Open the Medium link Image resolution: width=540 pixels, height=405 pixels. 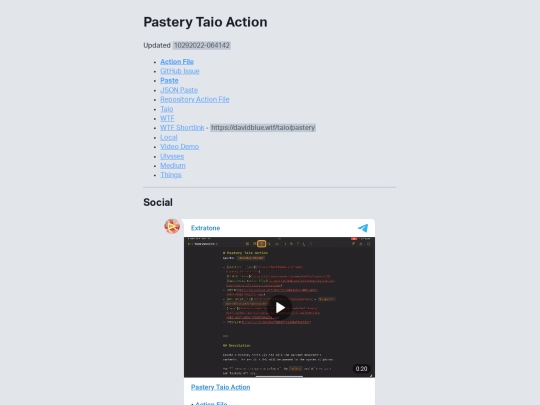[x=173, y=166]
